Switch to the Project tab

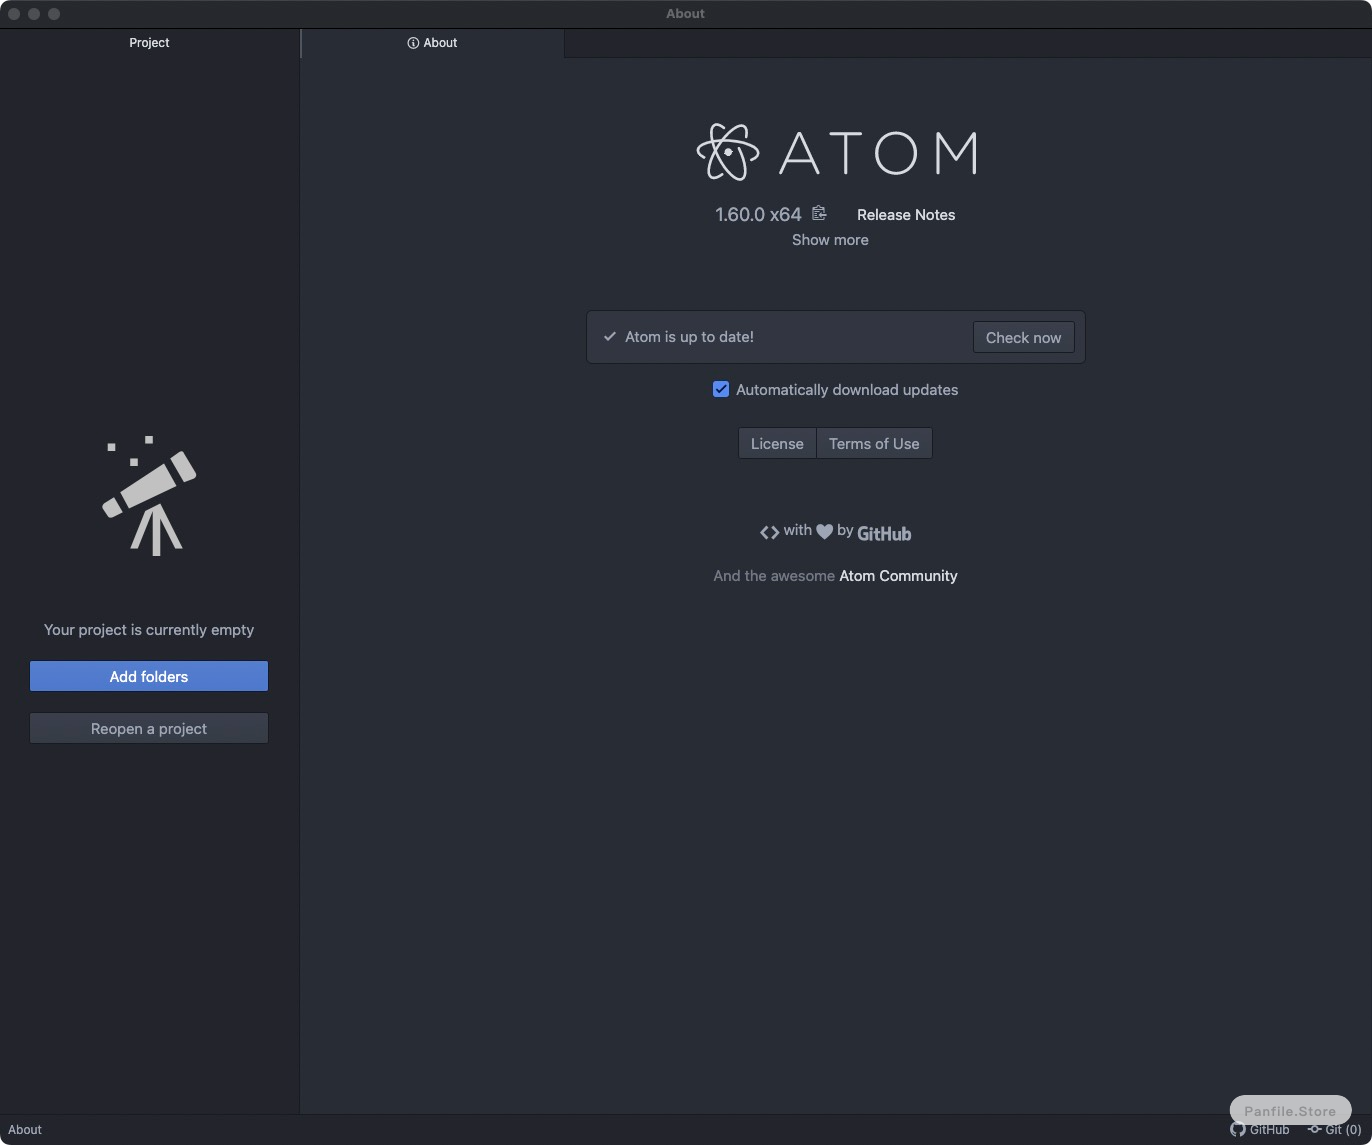click(149, 43)
